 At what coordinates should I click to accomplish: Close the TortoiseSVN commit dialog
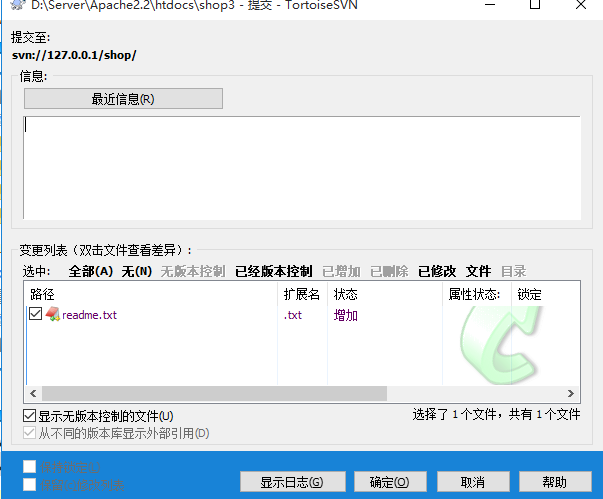[x=581, y=6]
